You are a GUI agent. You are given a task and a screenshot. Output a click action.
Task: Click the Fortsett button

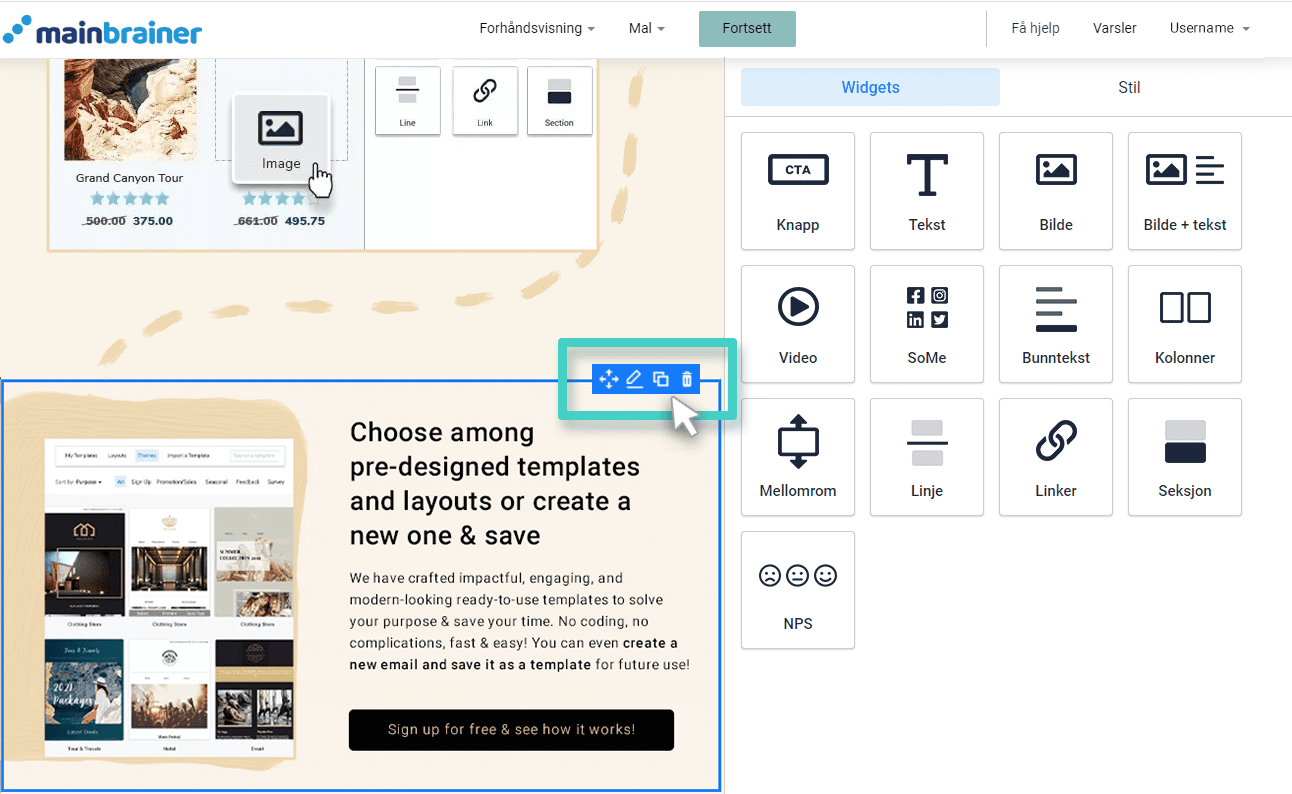pyautogui.click(x=747, y=29)
